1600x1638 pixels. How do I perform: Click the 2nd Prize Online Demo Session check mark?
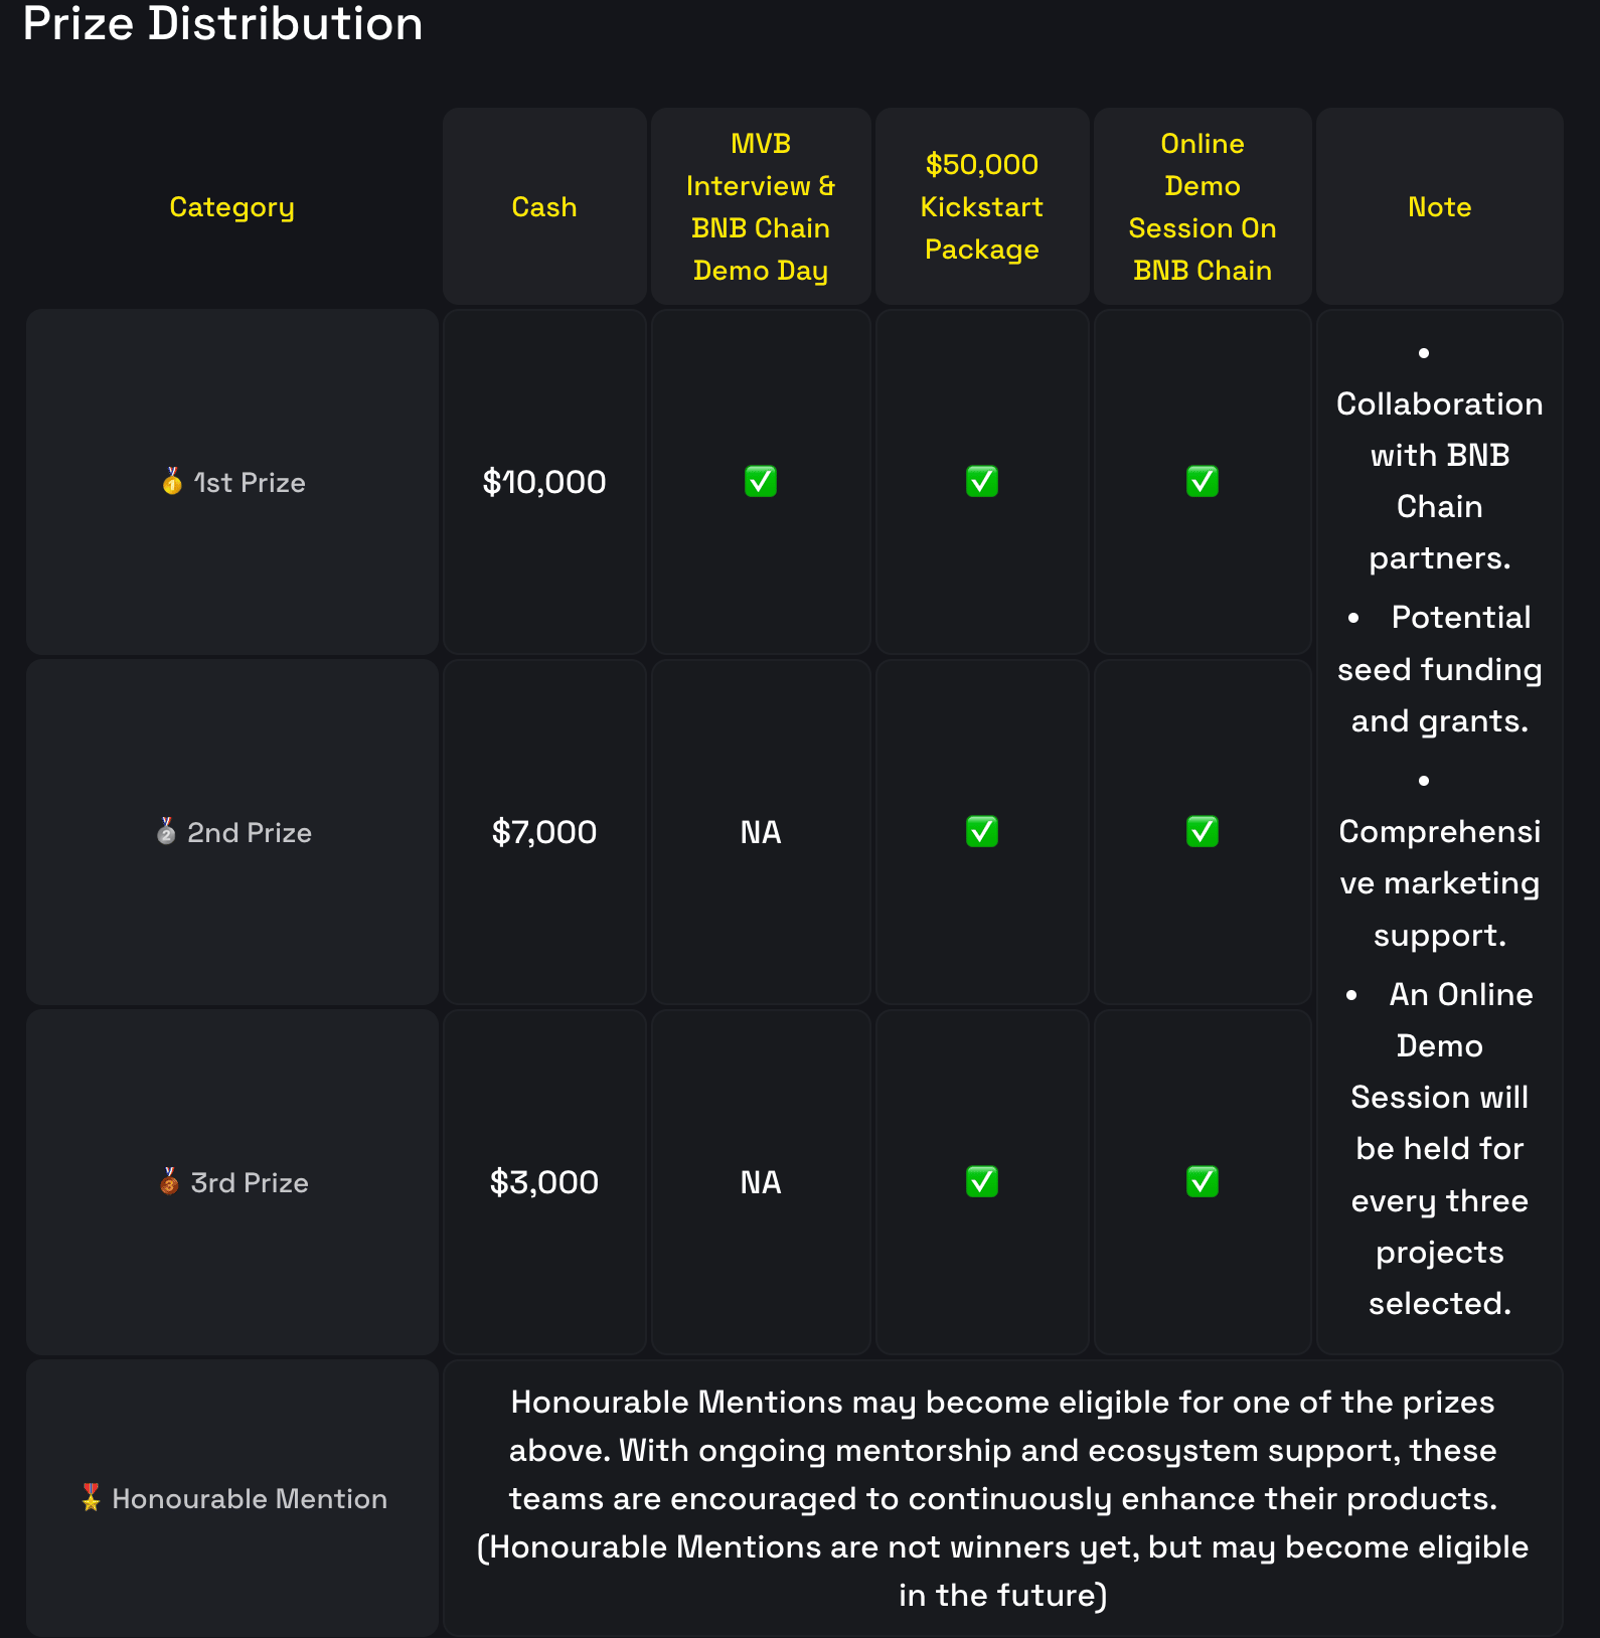tap(1202, 831)
